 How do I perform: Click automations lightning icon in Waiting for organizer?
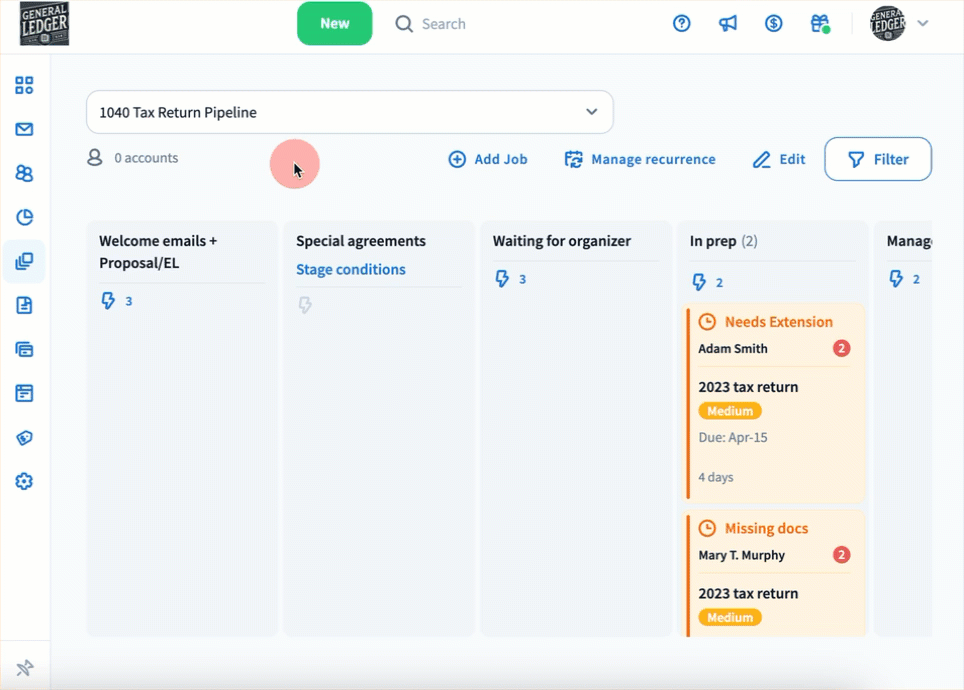tap(503, 279)
